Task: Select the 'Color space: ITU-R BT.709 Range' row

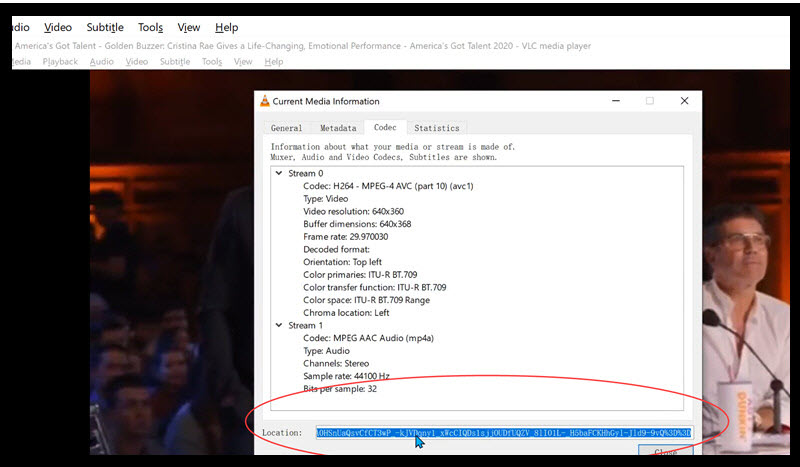Action: (366, 300)
